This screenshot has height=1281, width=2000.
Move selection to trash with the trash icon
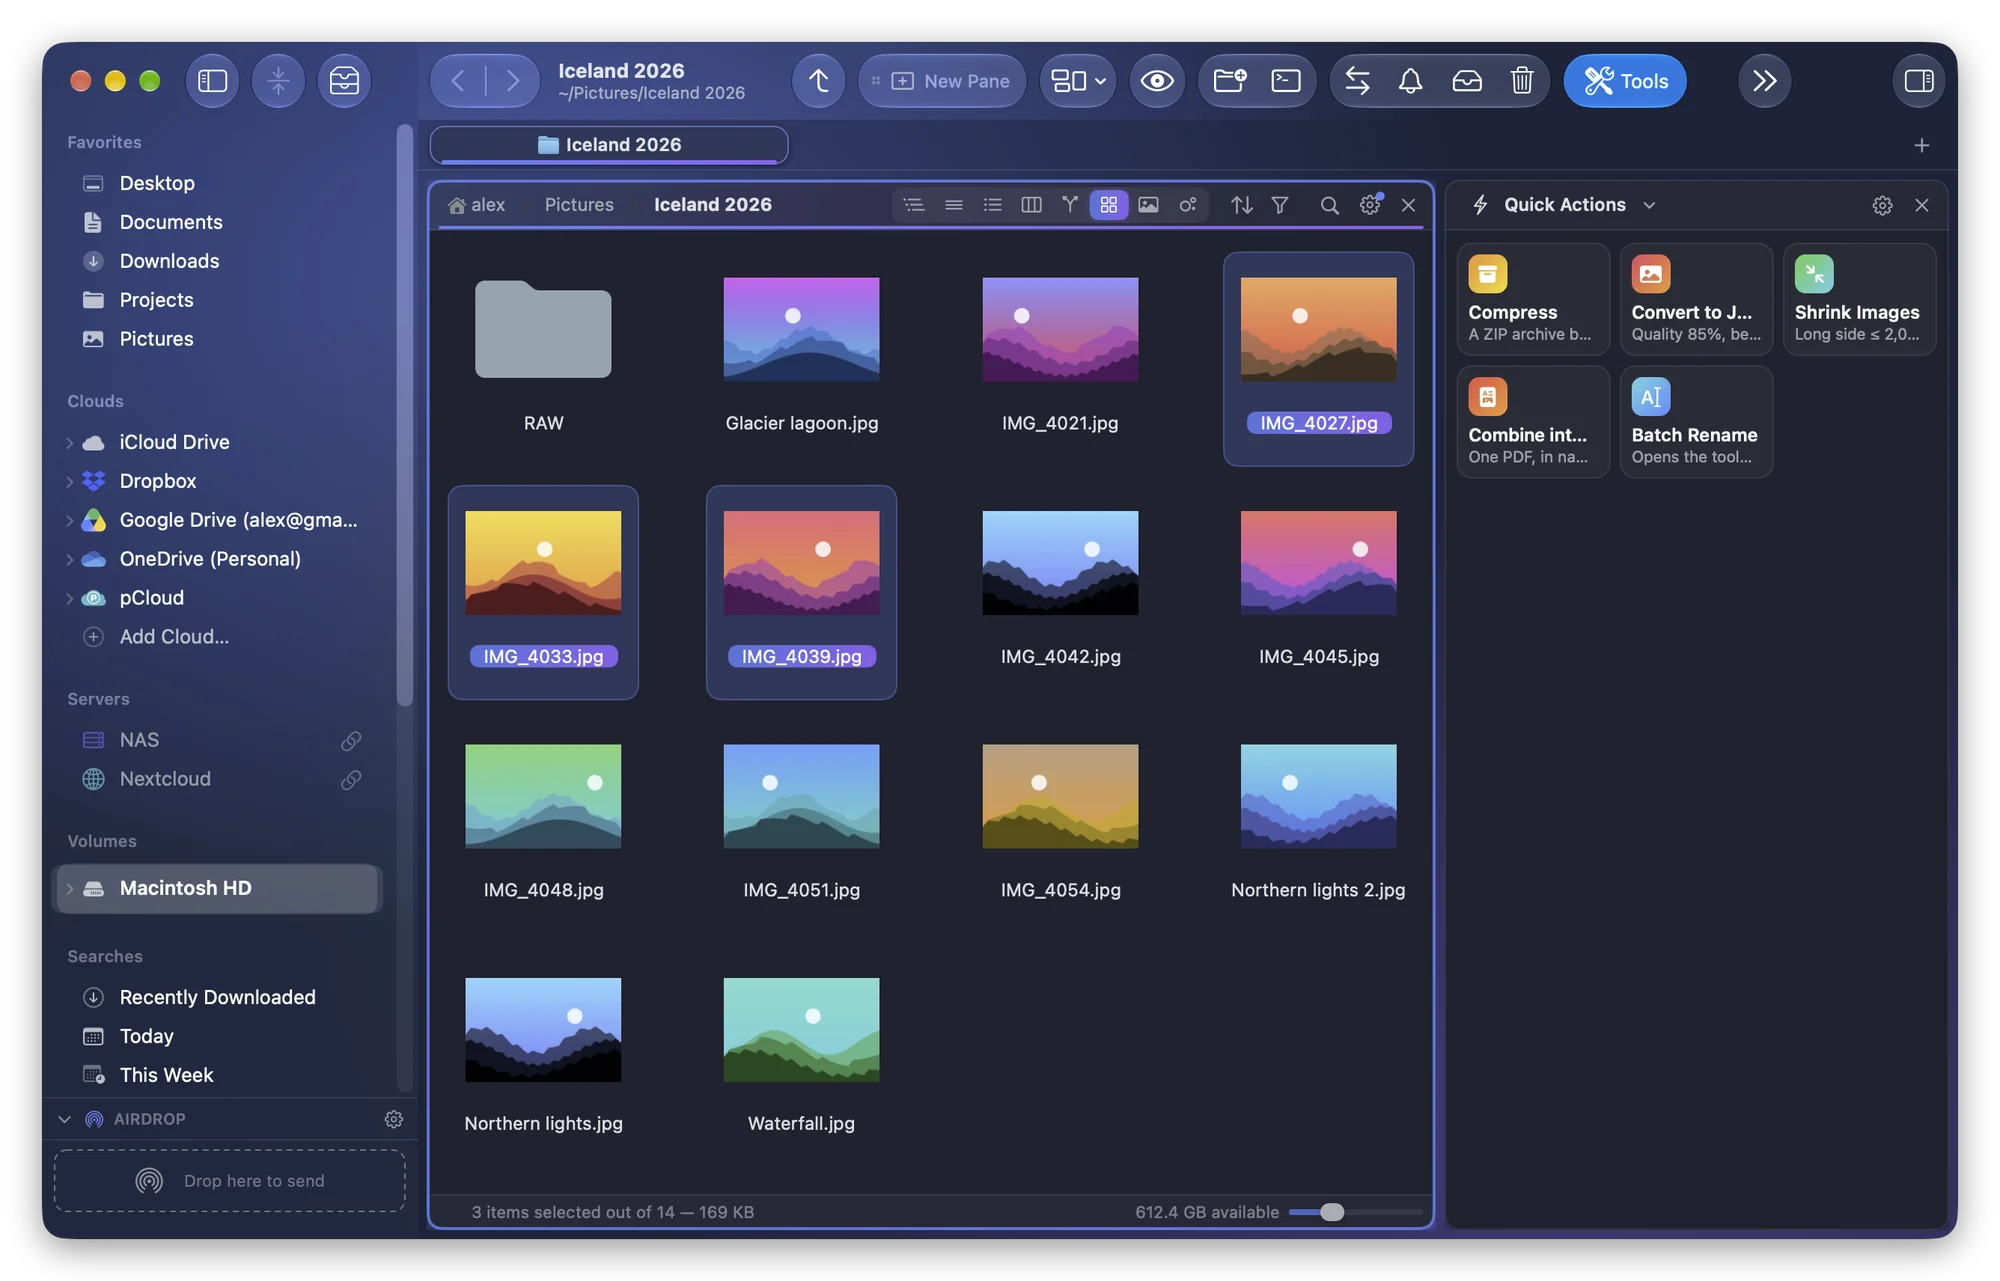pos(1522,81)
